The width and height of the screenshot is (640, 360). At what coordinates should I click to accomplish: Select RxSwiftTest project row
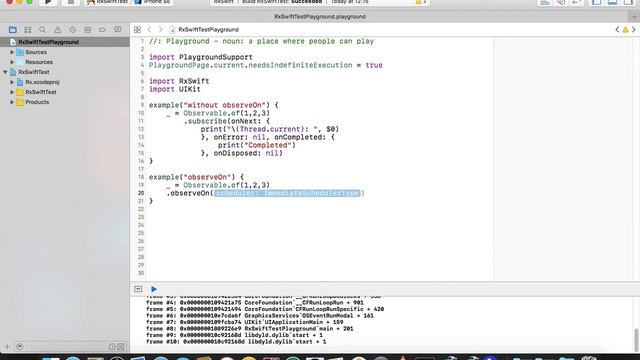click(65, 72)
